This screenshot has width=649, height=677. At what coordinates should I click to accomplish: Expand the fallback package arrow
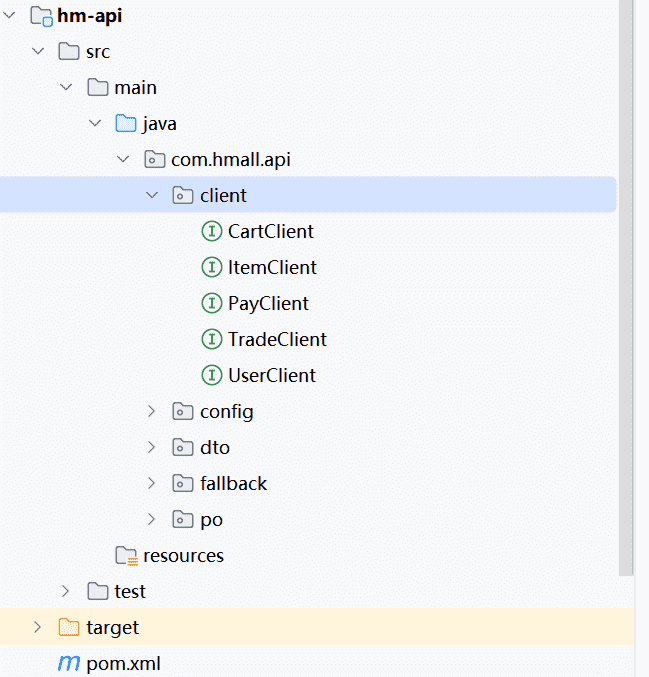[152, 483]
